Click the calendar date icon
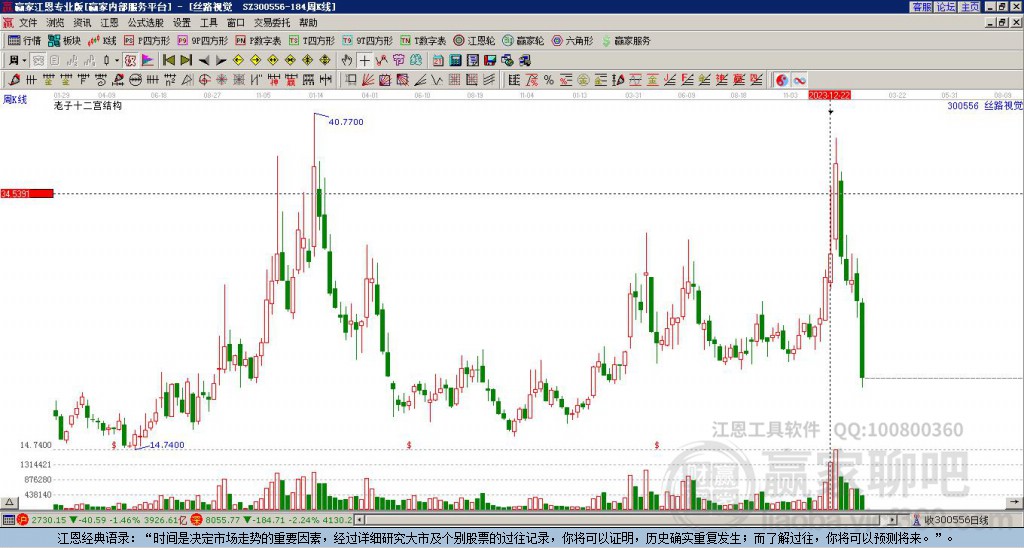 tap(438, 61)
